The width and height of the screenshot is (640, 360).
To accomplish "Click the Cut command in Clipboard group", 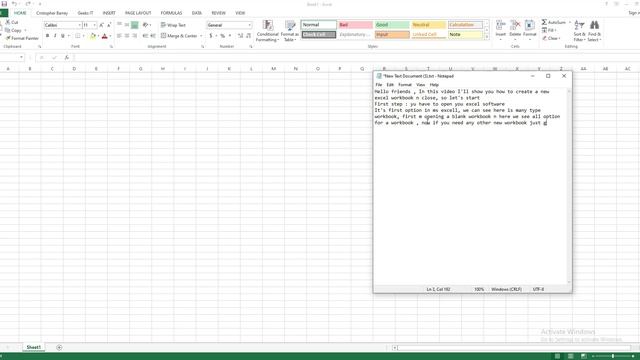I will 12,22.
